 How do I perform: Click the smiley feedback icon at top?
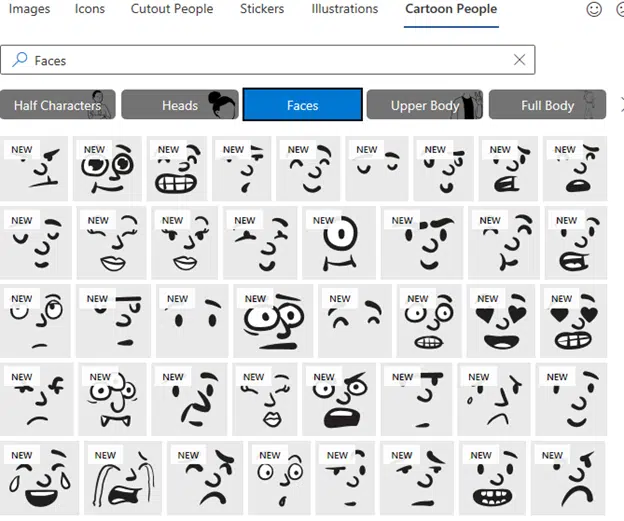tap(594, 9)
